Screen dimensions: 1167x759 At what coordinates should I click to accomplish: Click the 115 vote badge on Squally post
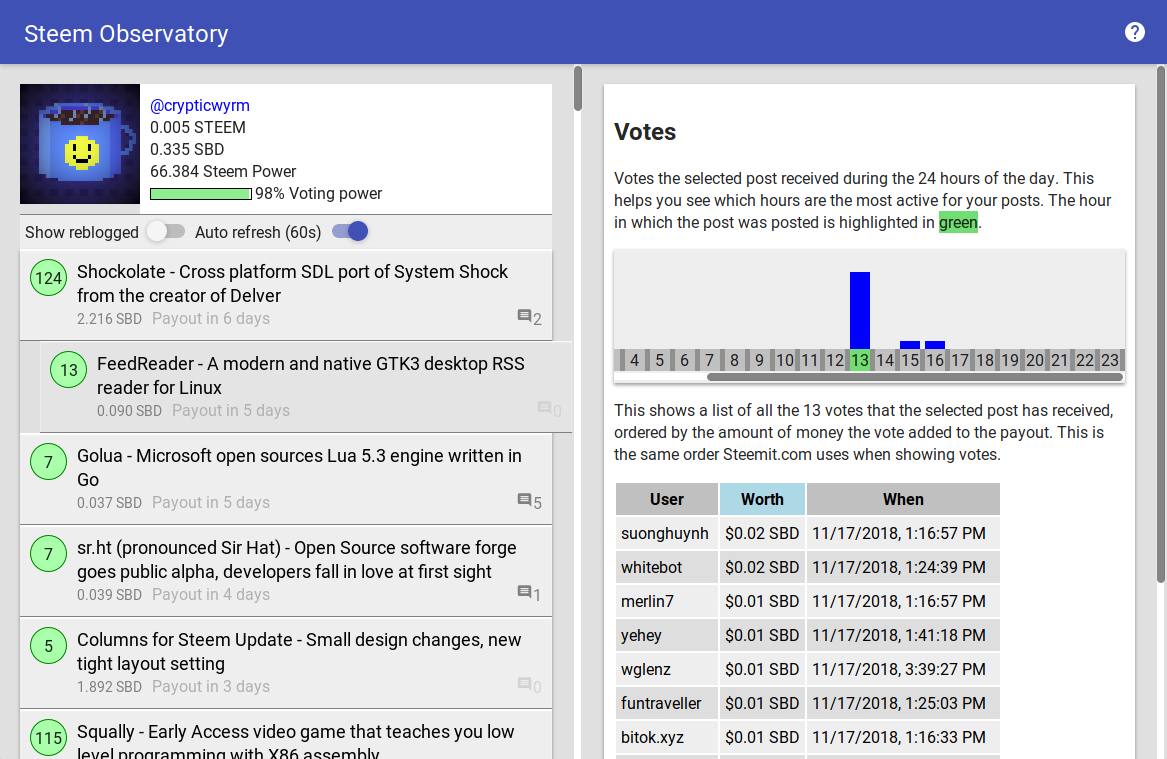tap(48, 737)
